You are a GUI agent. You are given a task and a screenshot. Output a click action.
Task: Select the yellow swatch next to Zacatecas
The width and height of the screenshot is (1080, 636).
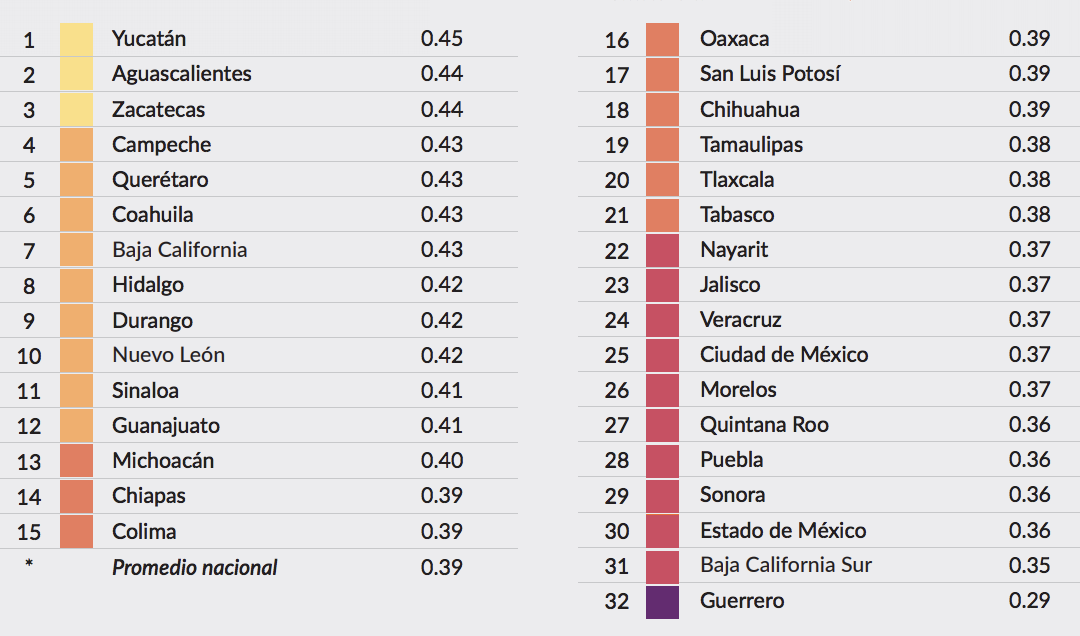pyautogui.click(x=76, y=110)
